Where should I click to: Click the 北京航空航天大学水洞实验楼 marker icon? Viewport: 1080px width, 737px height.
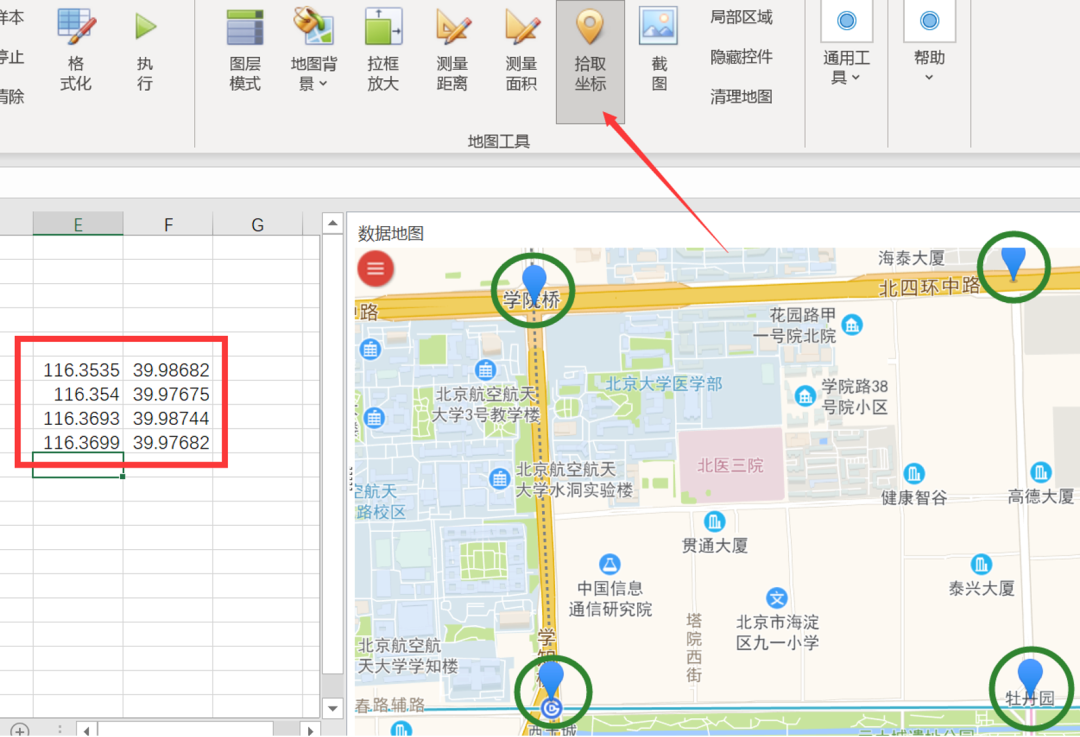499,479
